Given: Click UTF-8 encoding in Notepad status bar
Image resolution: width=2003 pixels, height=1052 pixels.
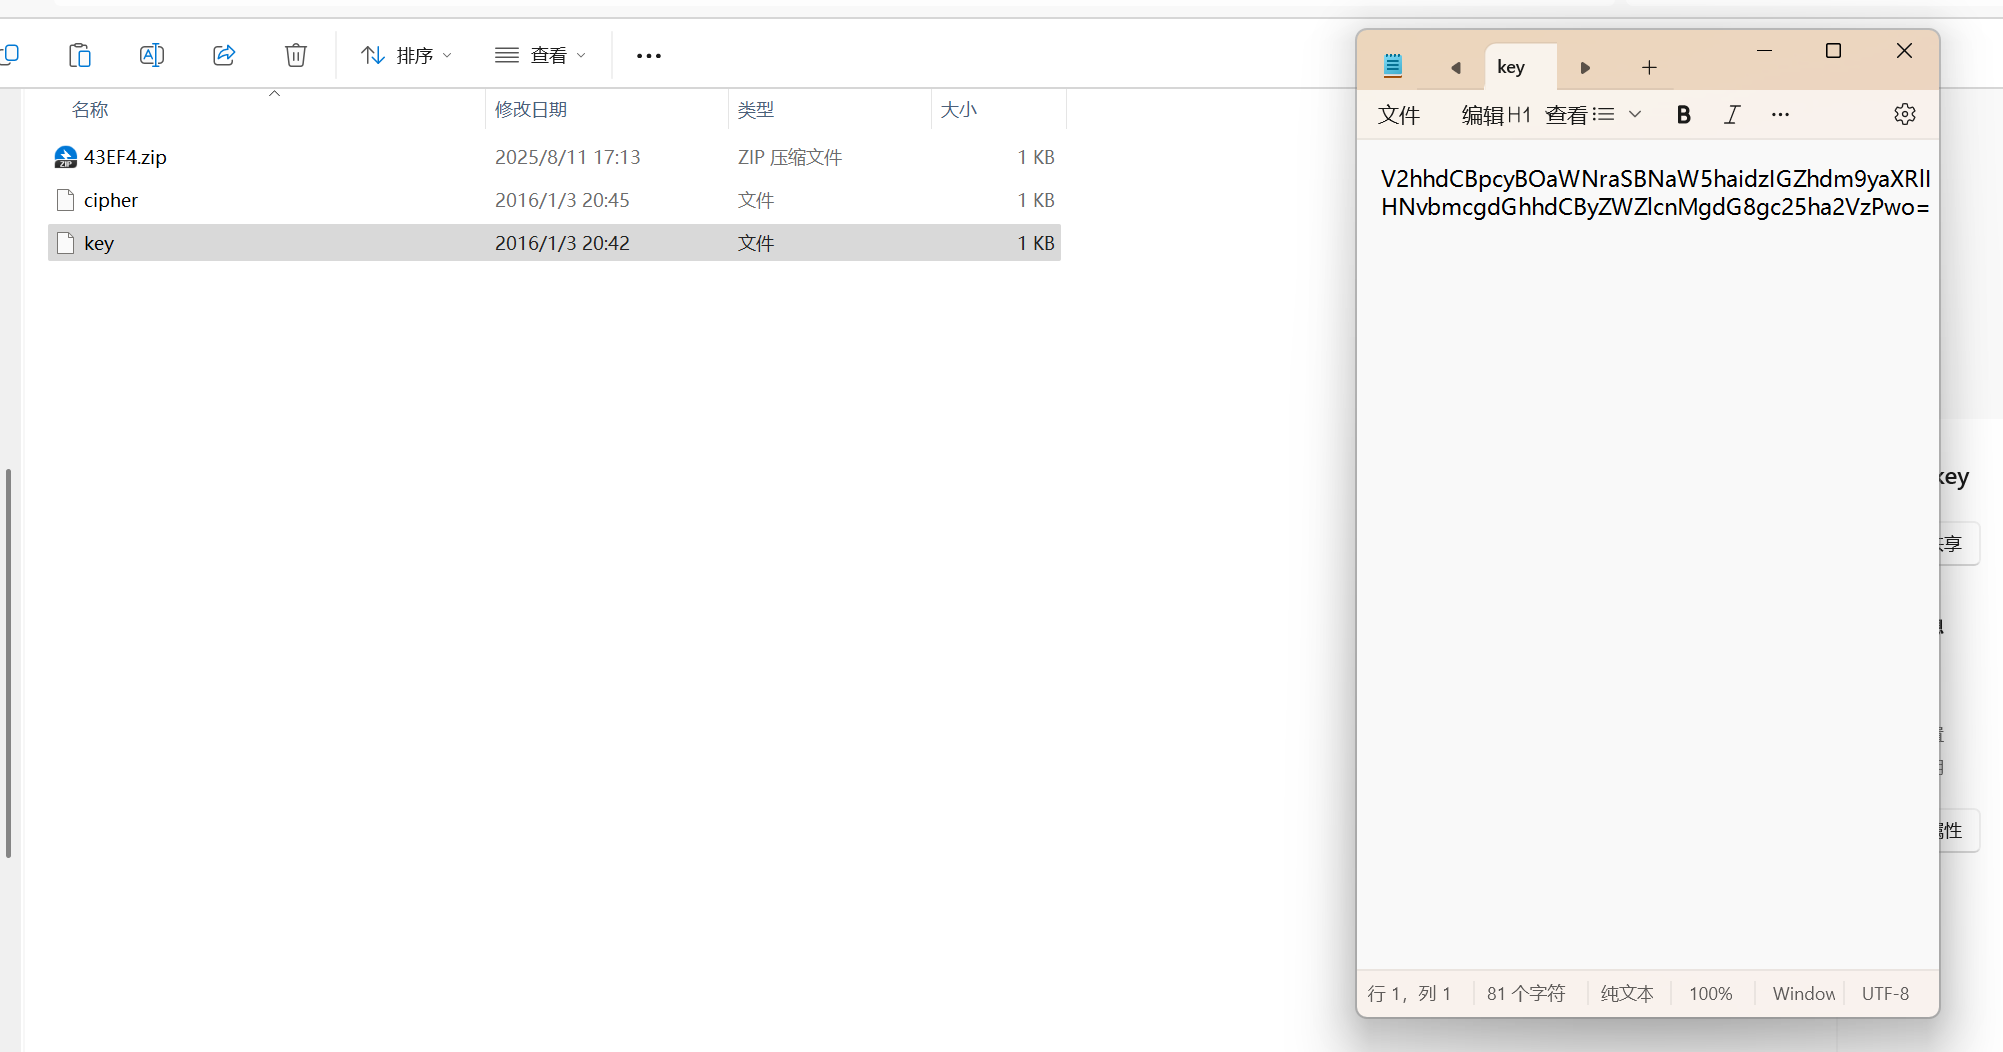Looking at the screenshot, I should [1885, 993].
